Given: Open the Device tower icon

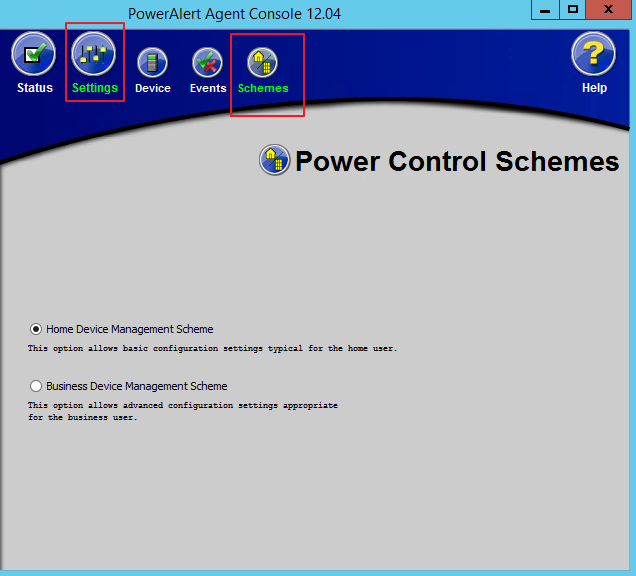Looking at the screenshot, I should click(x=153, y=62).
